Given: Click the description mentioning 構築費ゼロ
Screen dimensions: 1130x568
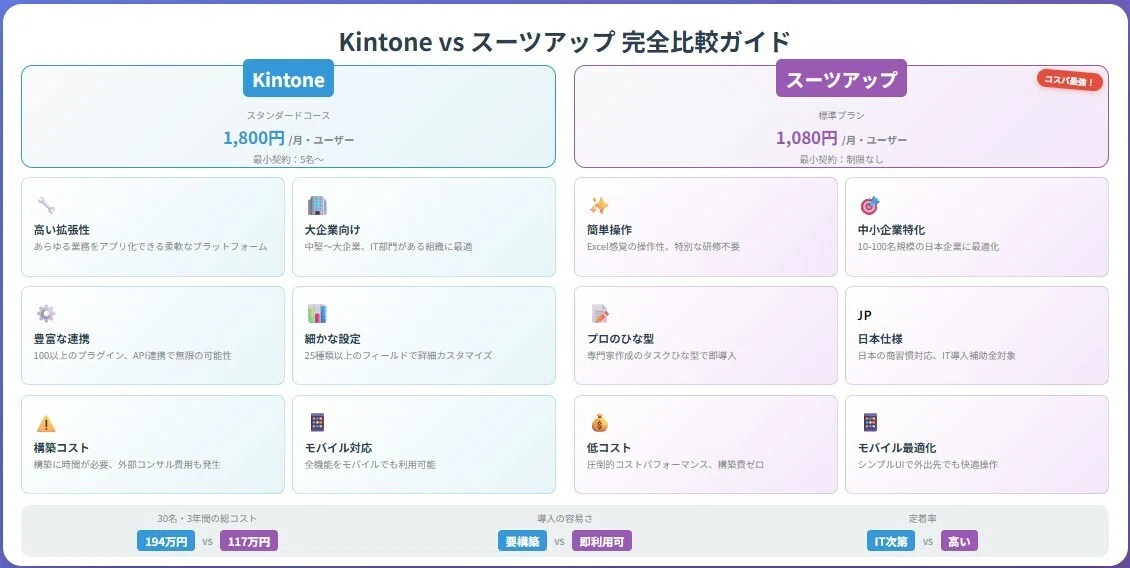Looking at the screenshot, I should [675, 464].
